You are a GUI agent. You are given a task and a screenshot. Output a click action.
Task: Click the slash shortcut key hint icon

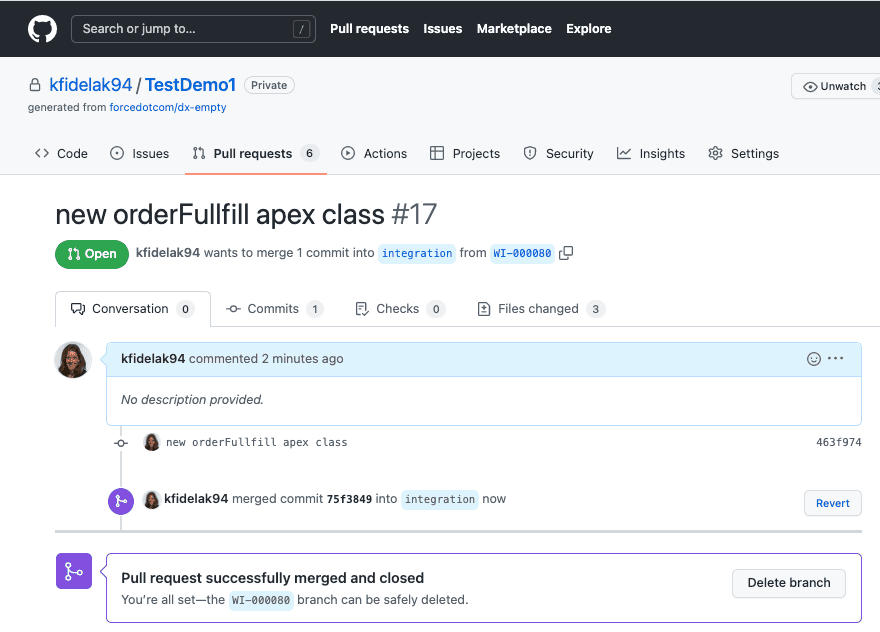301,29
